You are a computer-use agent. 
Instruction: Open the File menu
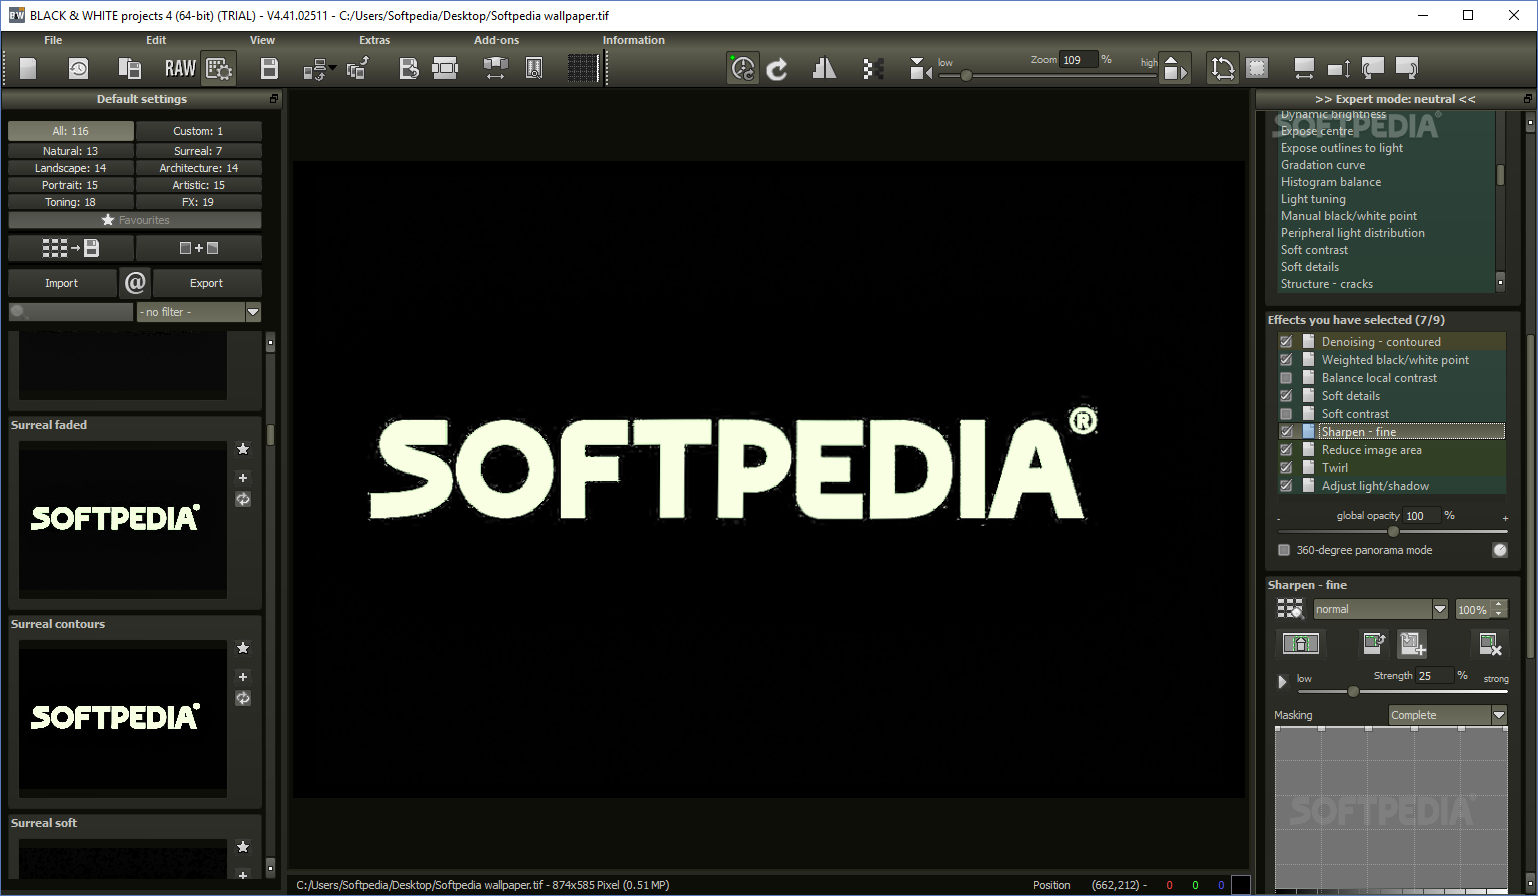click(x=53, y=40)
